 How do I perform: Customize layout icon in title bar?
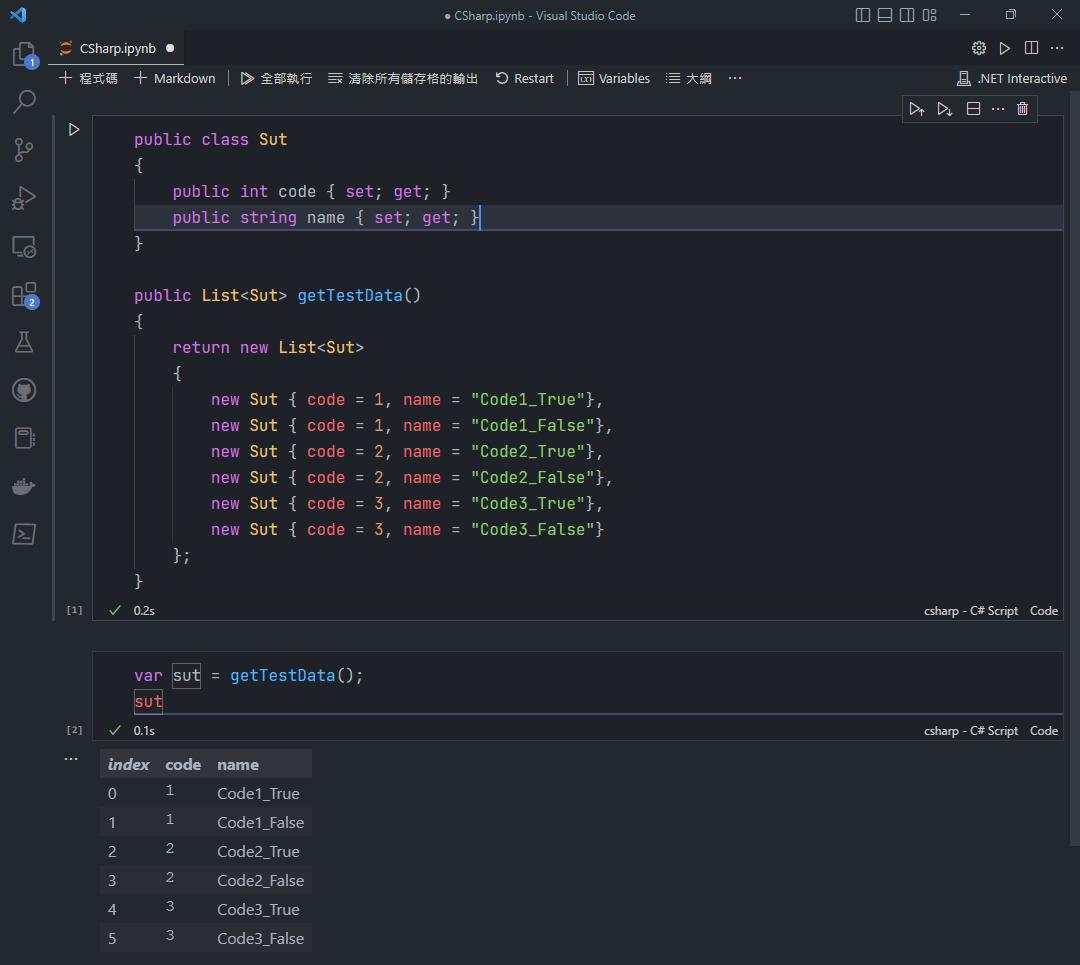pyautogui.click(x=929, y=15)
